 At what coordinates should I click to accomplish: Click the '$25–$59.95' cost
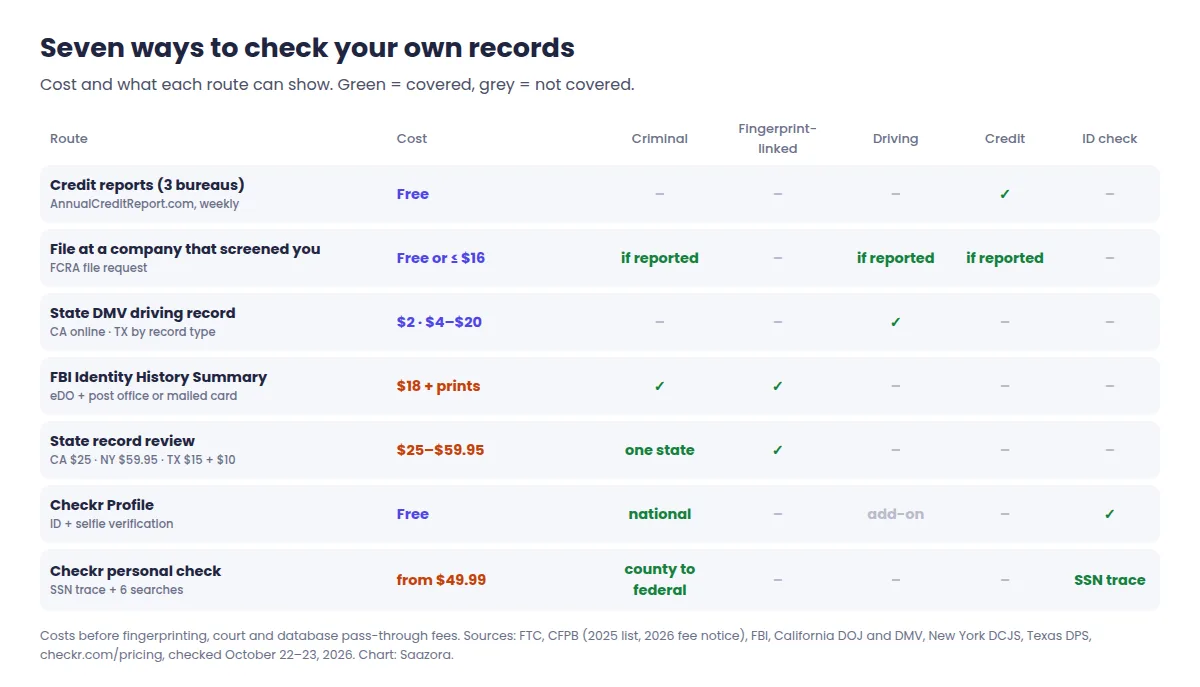coord(440,450)
